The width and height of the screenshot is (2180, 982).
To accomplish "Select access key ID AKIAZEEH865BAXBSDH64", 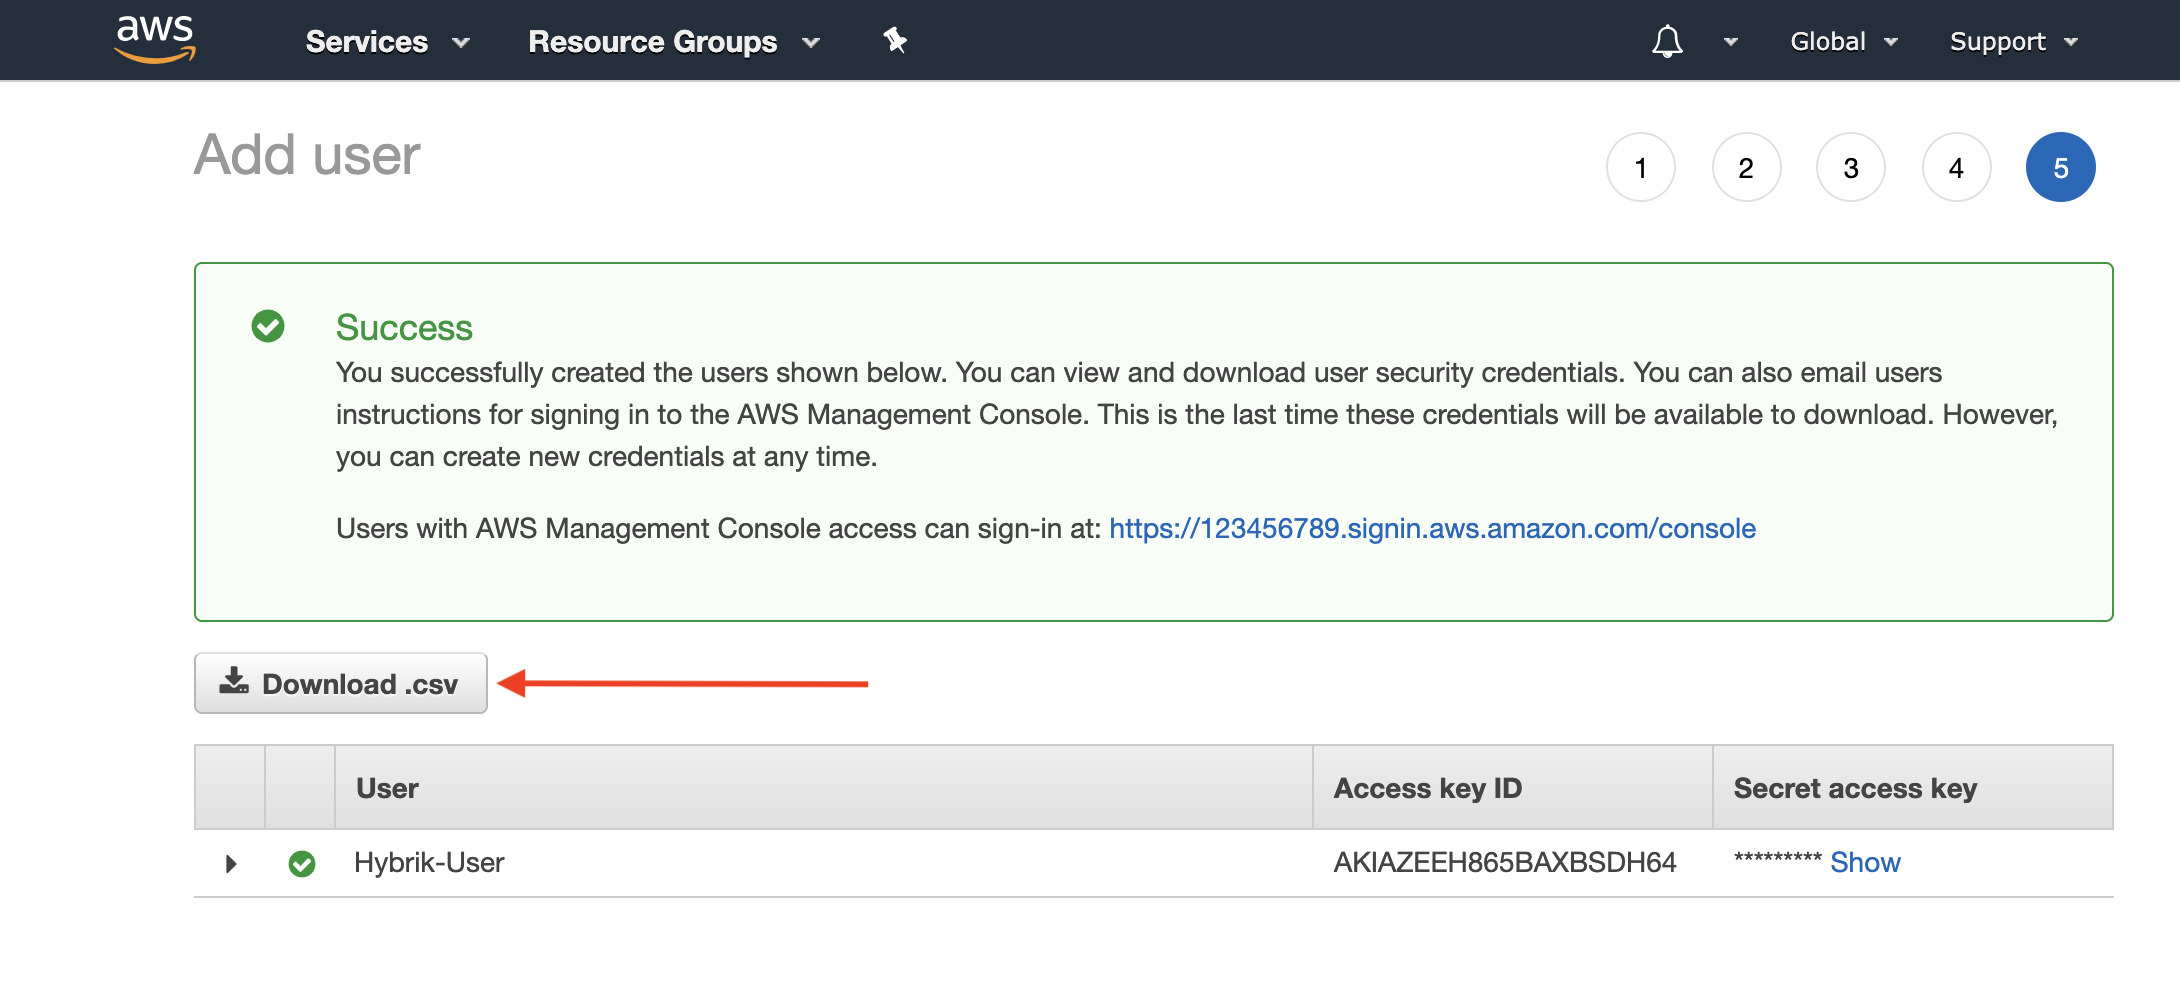I will [1505, 862].
